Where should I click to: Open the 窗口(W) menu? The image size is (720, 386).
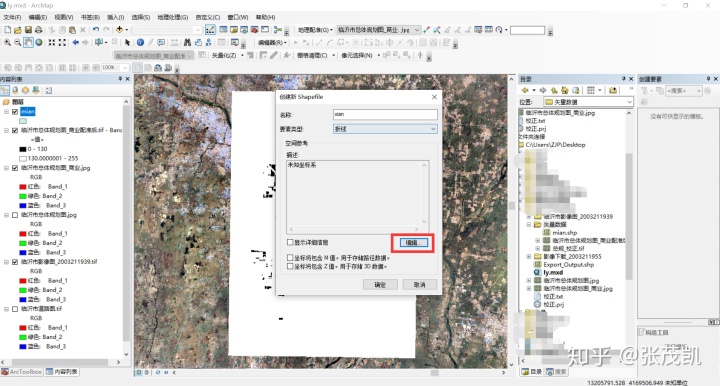point(238,17)
